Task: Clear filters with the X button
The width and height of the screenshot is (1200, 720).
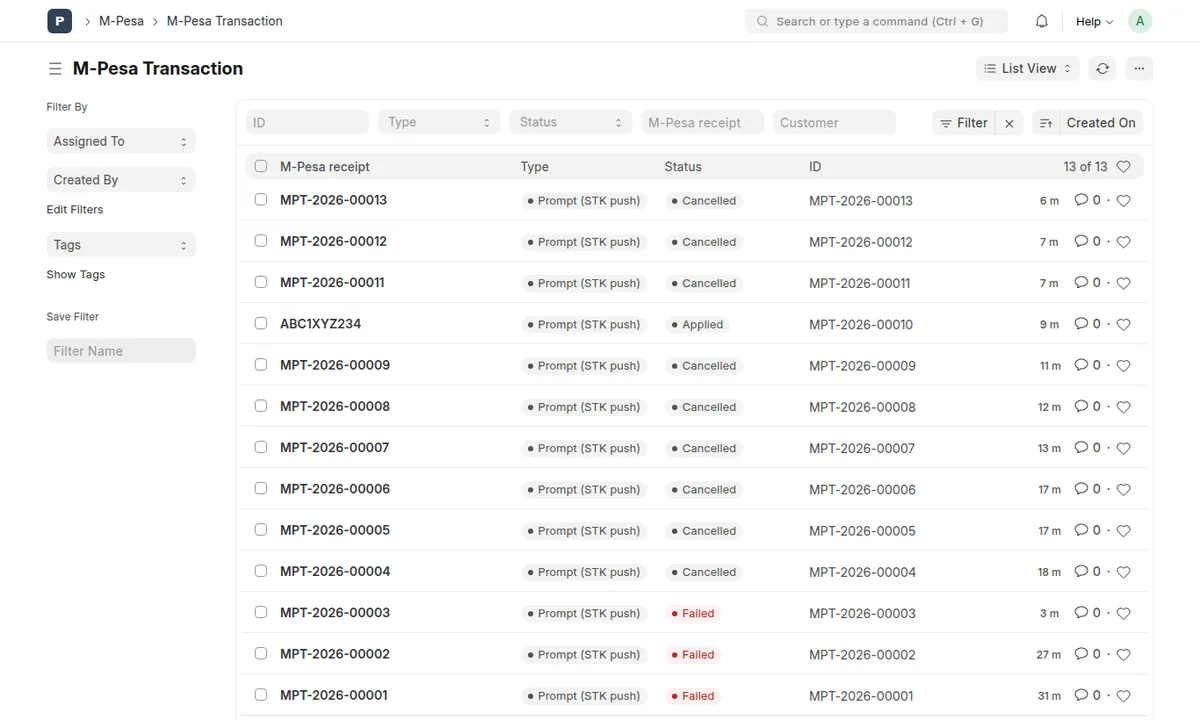Action: coord(1009,123)
